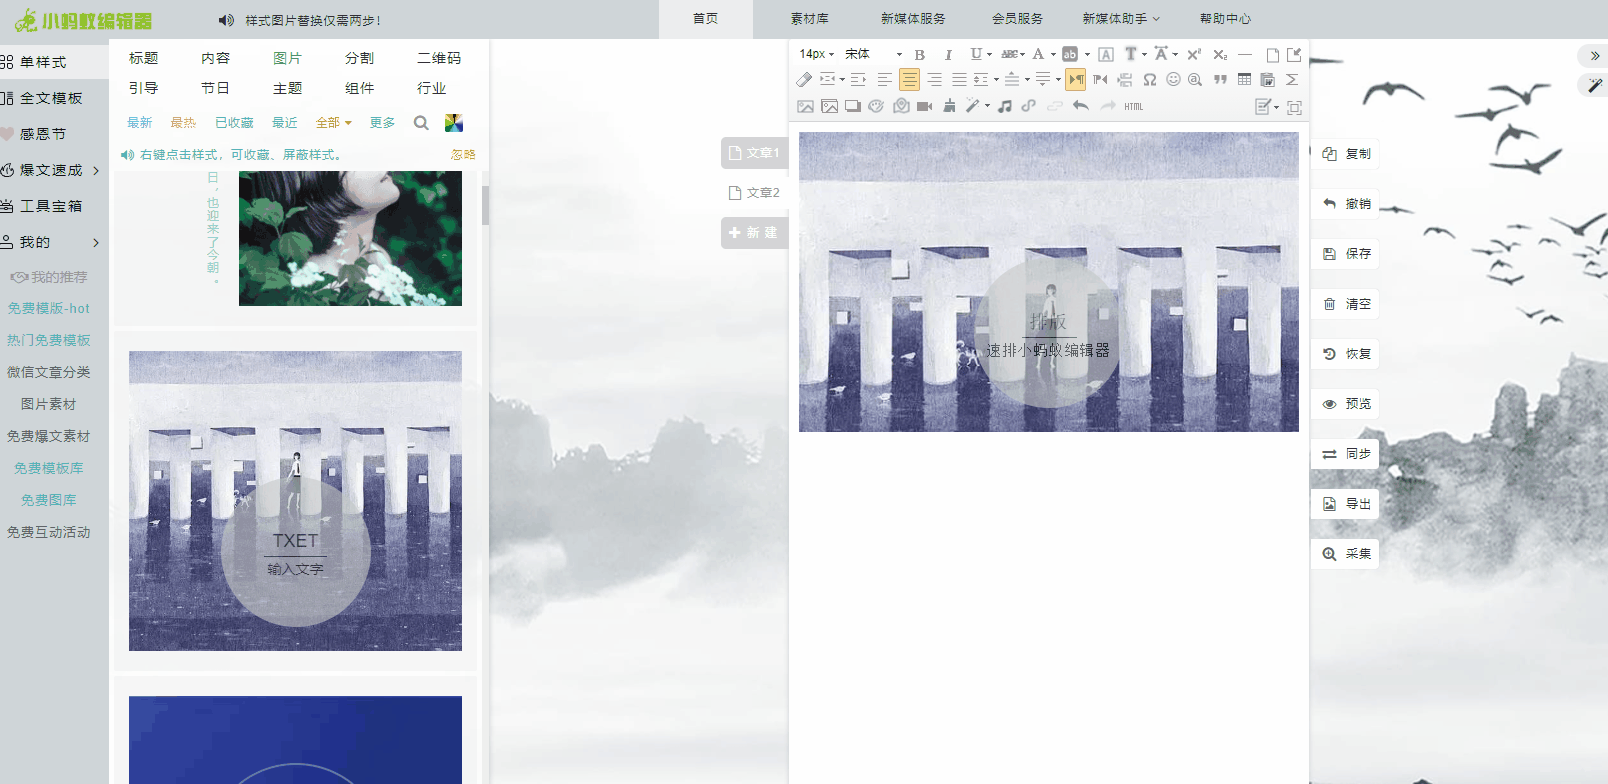
Task: Insert a formula (Sigma icon)
Action: pos(1291,79)
